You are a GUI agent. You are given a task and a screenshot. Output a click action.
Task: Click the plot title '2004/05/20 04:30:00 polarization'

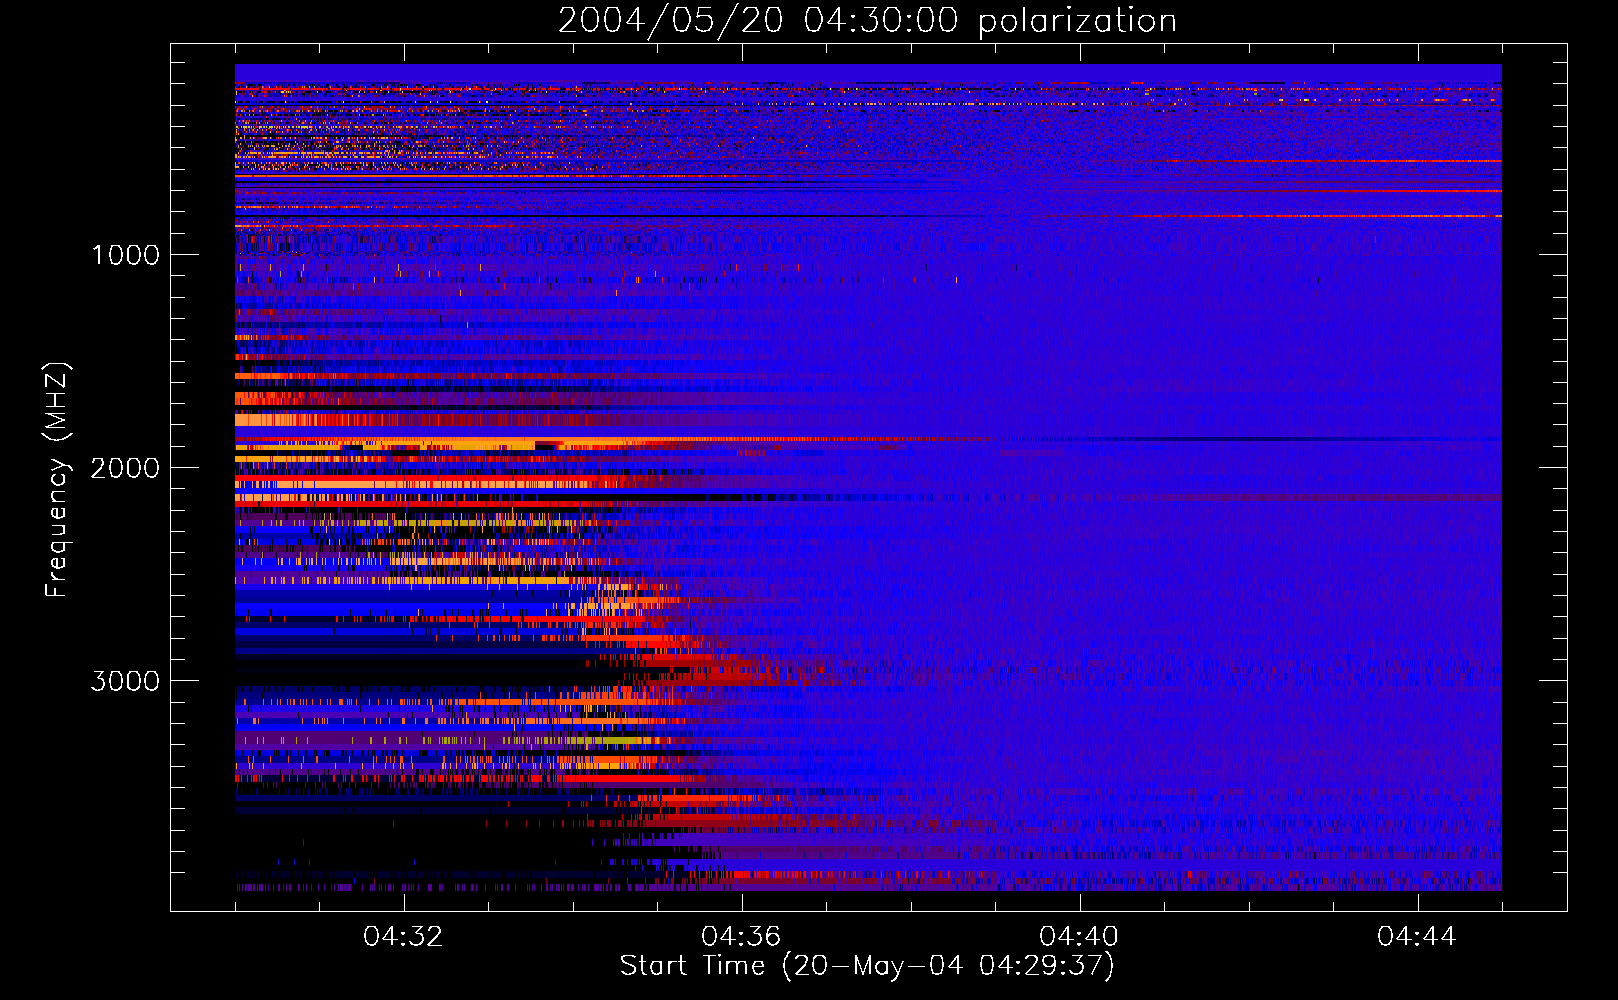click(867, 21)
